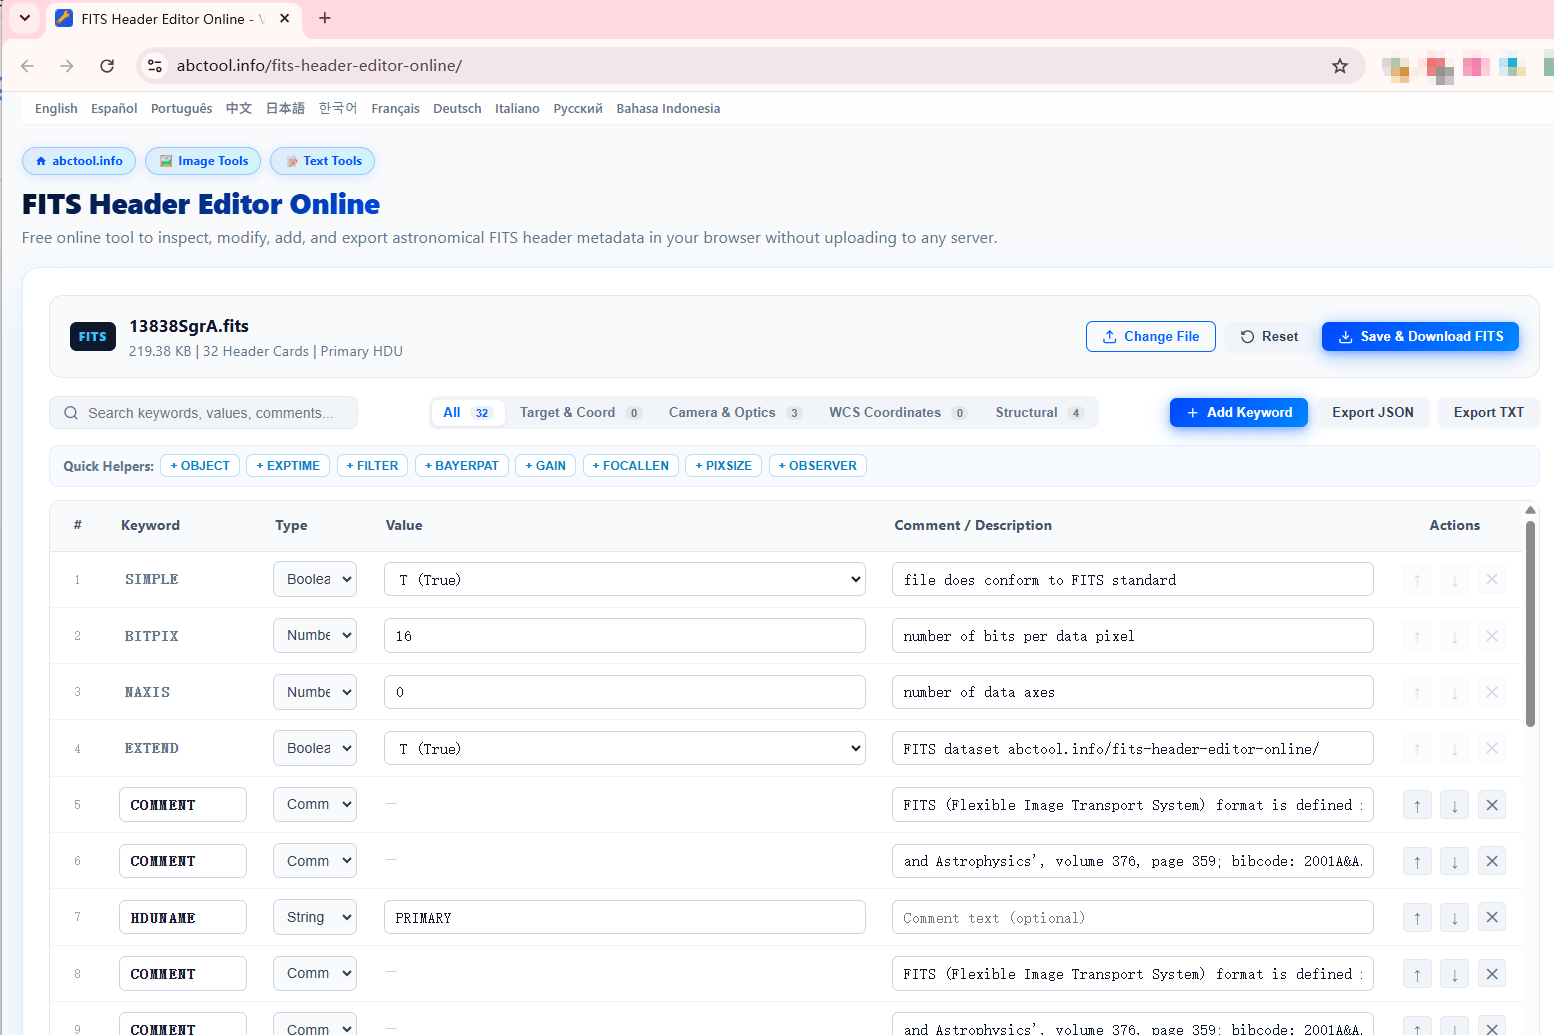This screenshot has width=1554, height=1035.
Task: Move row 5 COMMENT up
Action: pos(1417,805)
